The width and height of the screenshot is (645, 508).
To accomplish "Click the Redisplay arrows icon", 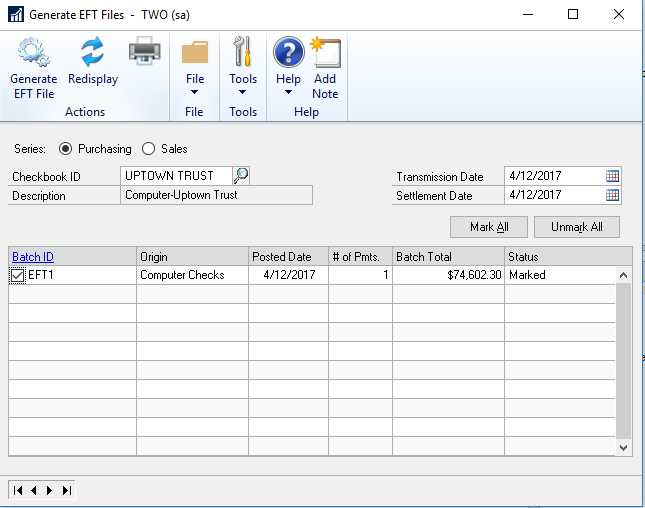I will 93,52.
